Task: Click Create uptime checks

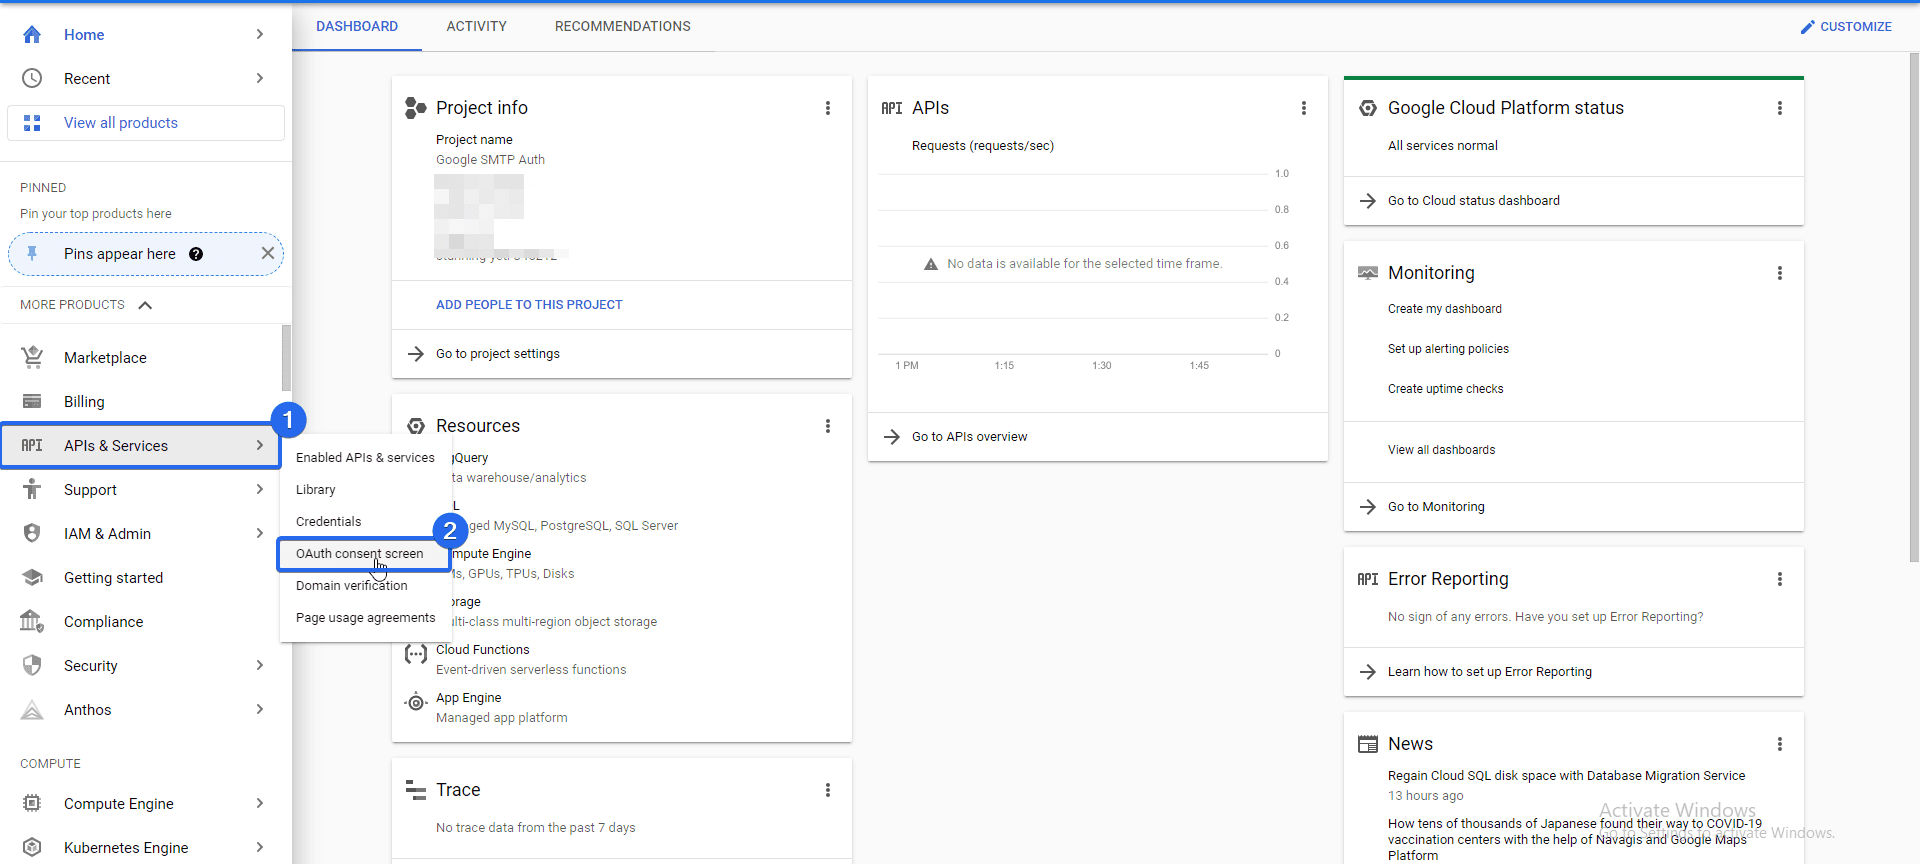Action: pos(1445,389)
